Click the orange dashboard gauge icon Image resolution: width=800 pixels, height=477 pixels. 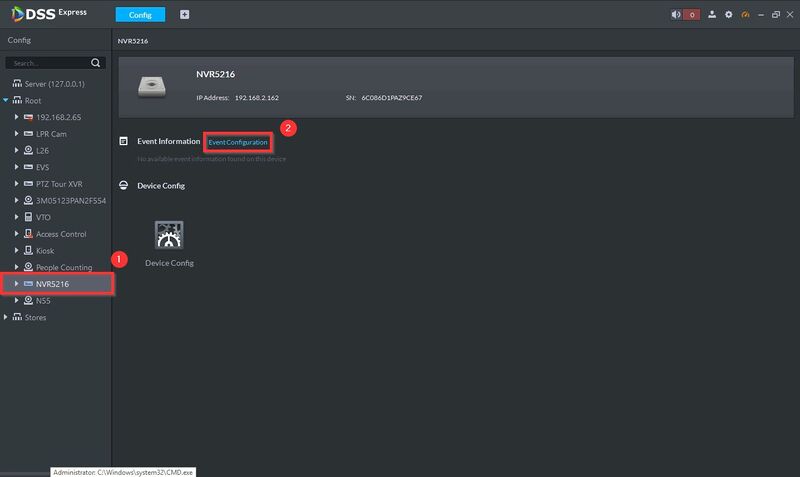point(745,15)
